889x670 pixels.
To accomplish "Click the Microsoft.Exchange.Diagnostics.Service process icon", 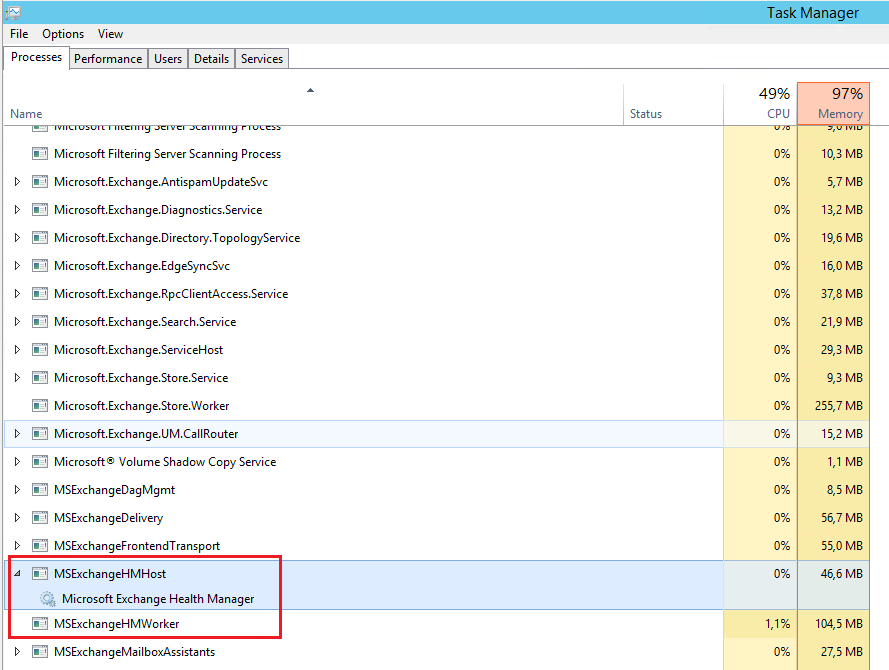I will pos(40,210).
